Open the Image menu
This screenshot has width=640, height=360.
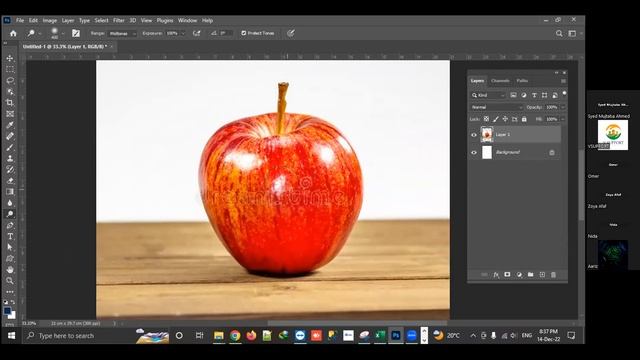[50, 20]
